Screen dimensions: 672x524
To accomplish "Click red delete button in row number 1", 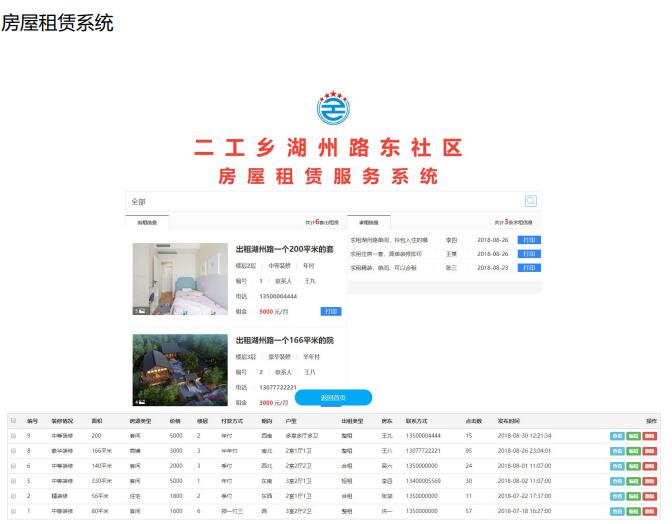I will pos(650,511).
